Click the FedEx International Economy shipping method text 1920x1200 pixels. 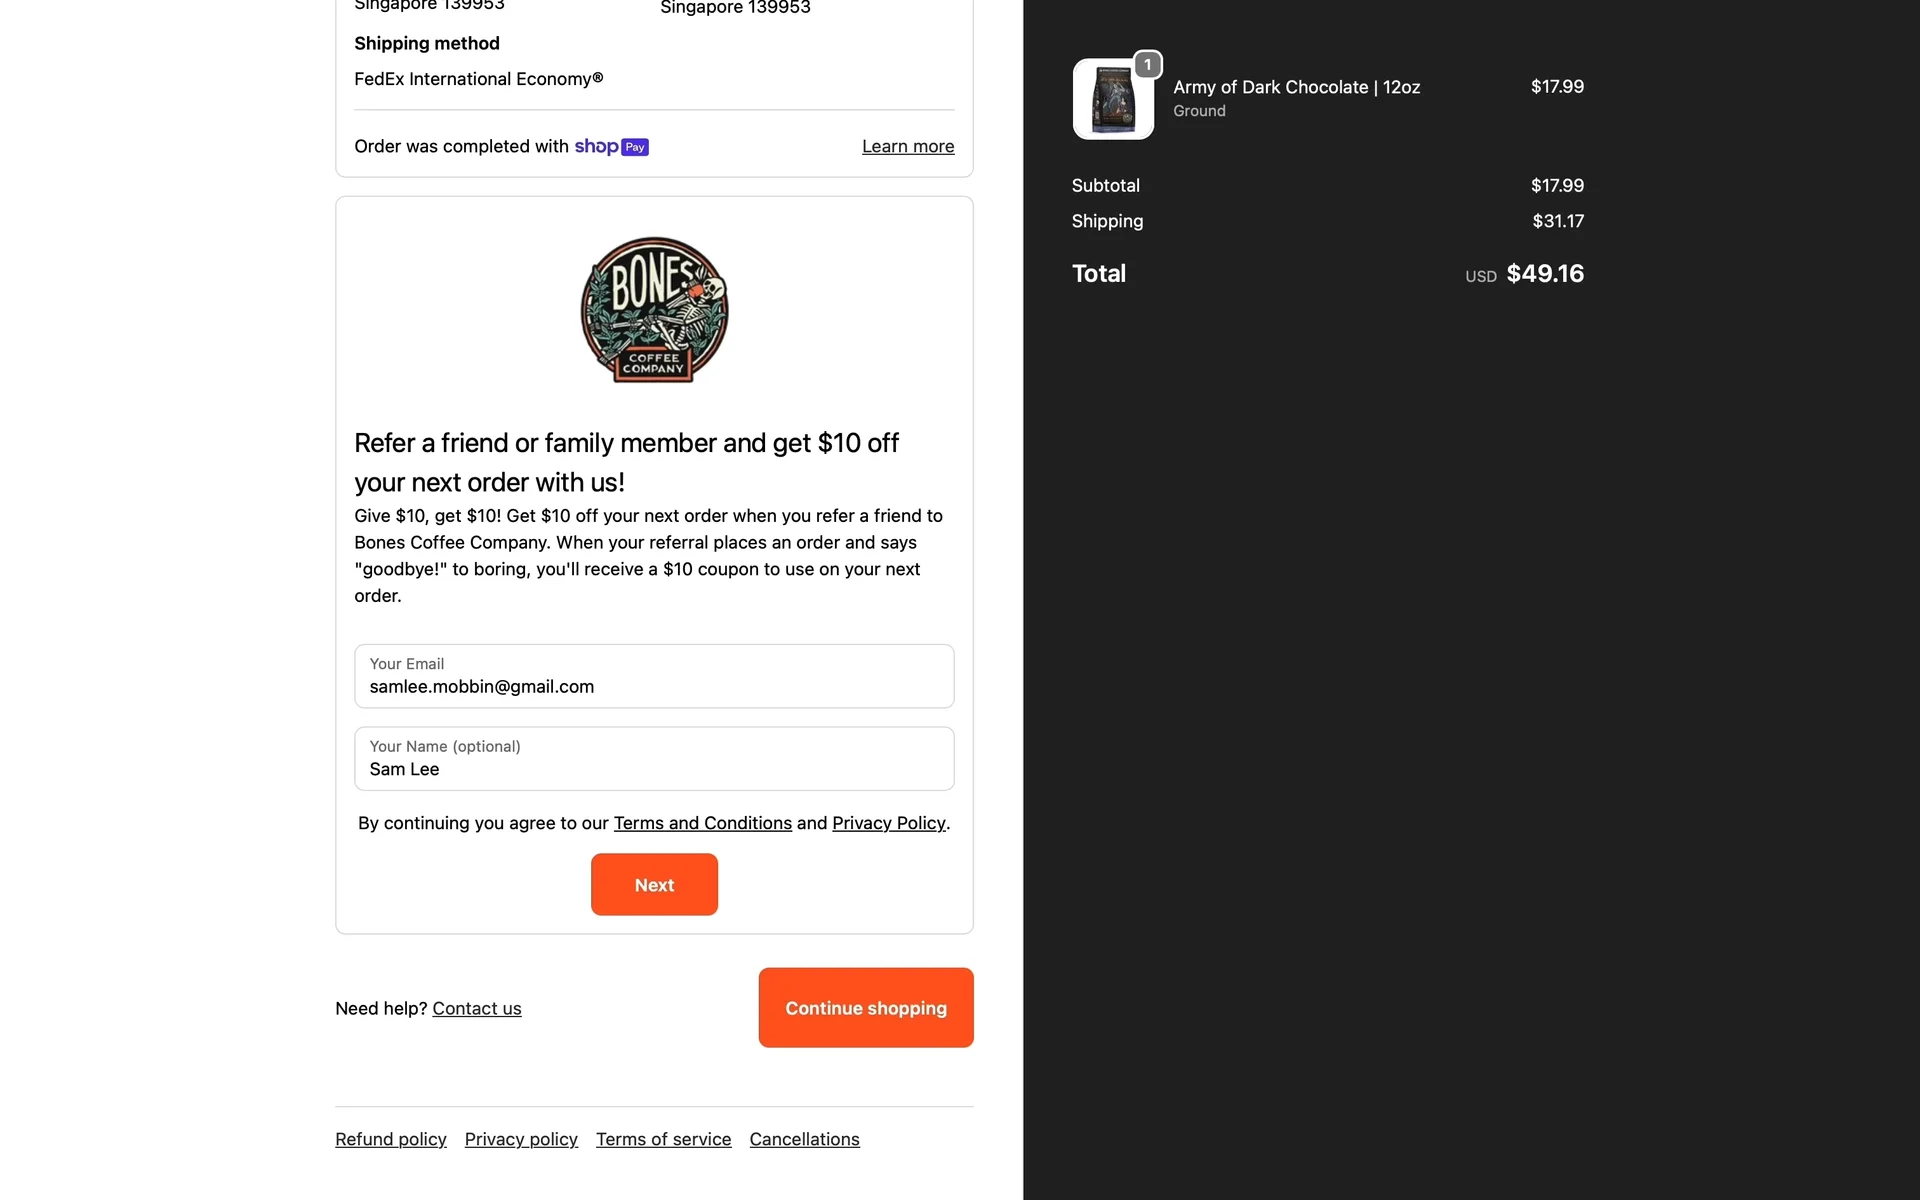pos(478,79)
